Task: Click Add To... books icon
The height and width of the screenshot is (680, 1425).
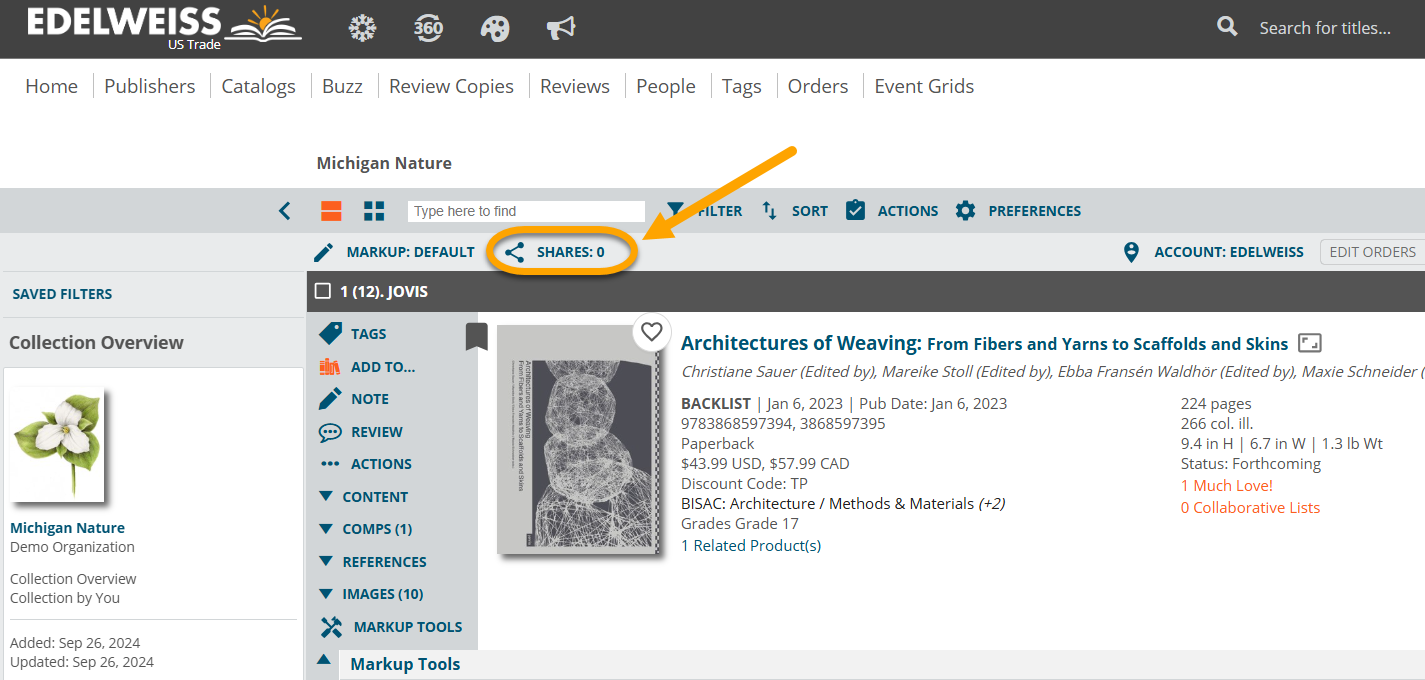Action: [x=367, y=367]
